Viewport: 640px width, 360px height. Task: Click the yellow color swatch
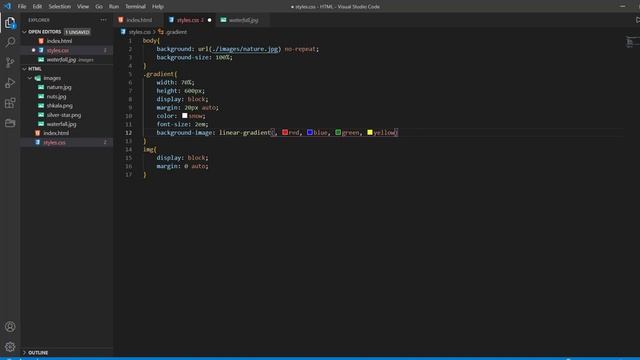(x=370, y=133)
